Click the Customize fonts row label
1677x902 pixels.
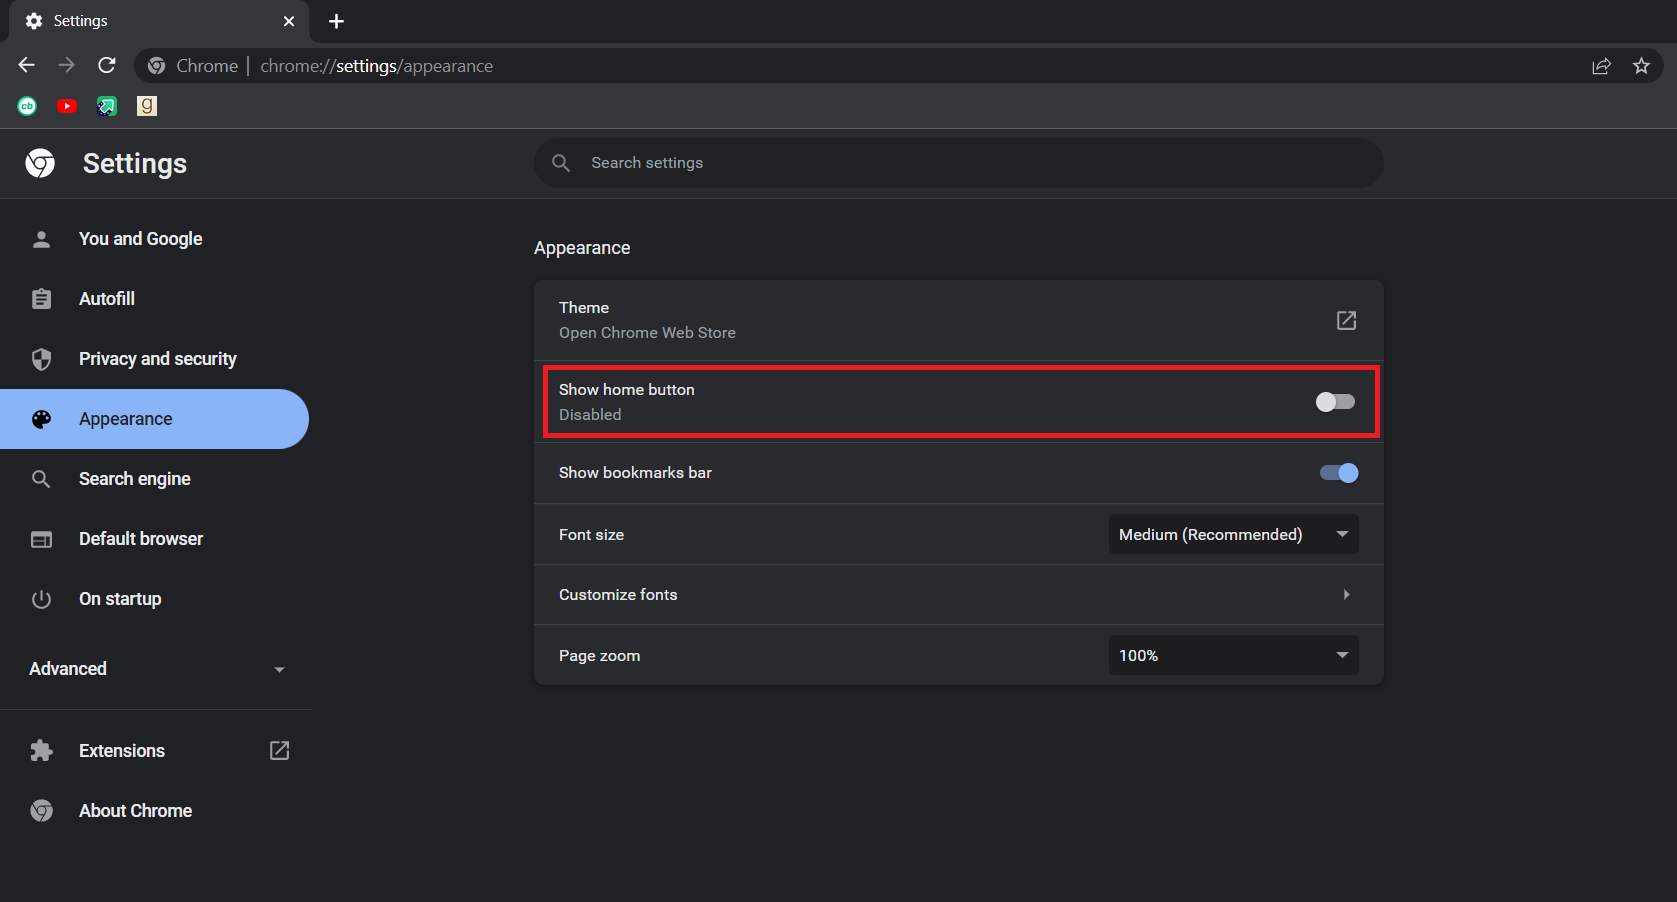pyautogui.click(x=618, y=595)
